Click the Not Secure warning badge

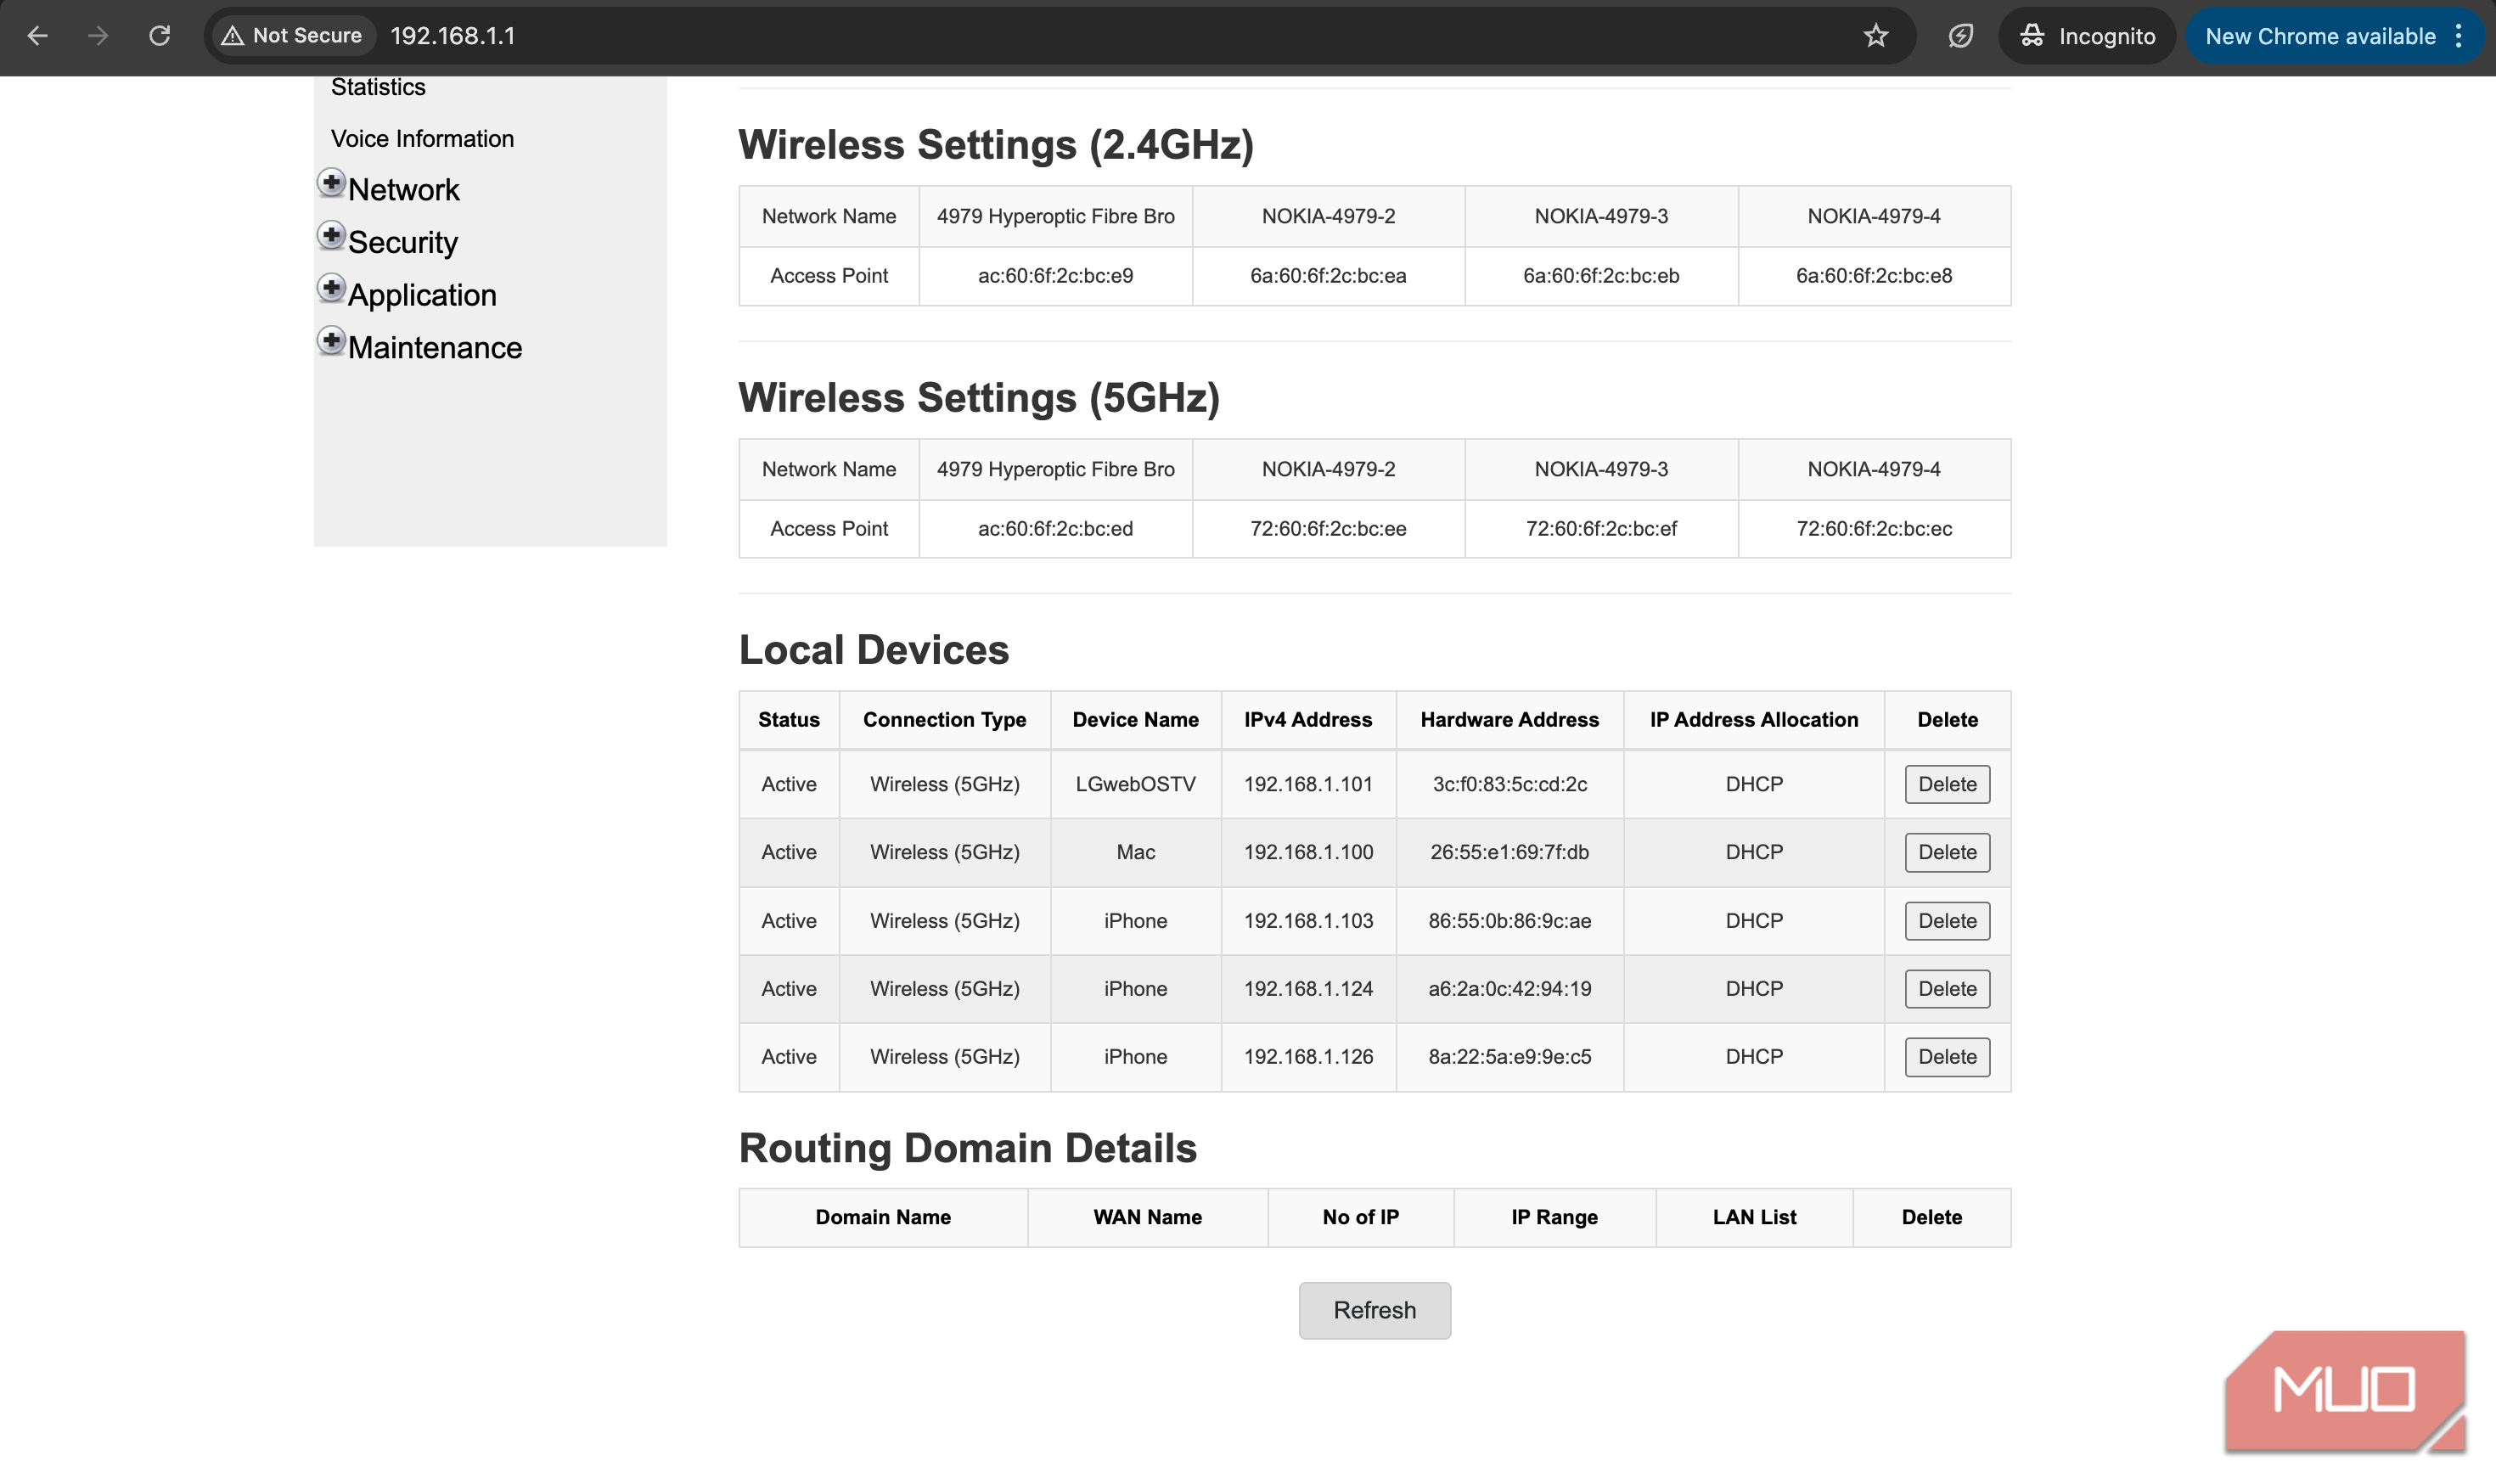(x=292, y=36)
